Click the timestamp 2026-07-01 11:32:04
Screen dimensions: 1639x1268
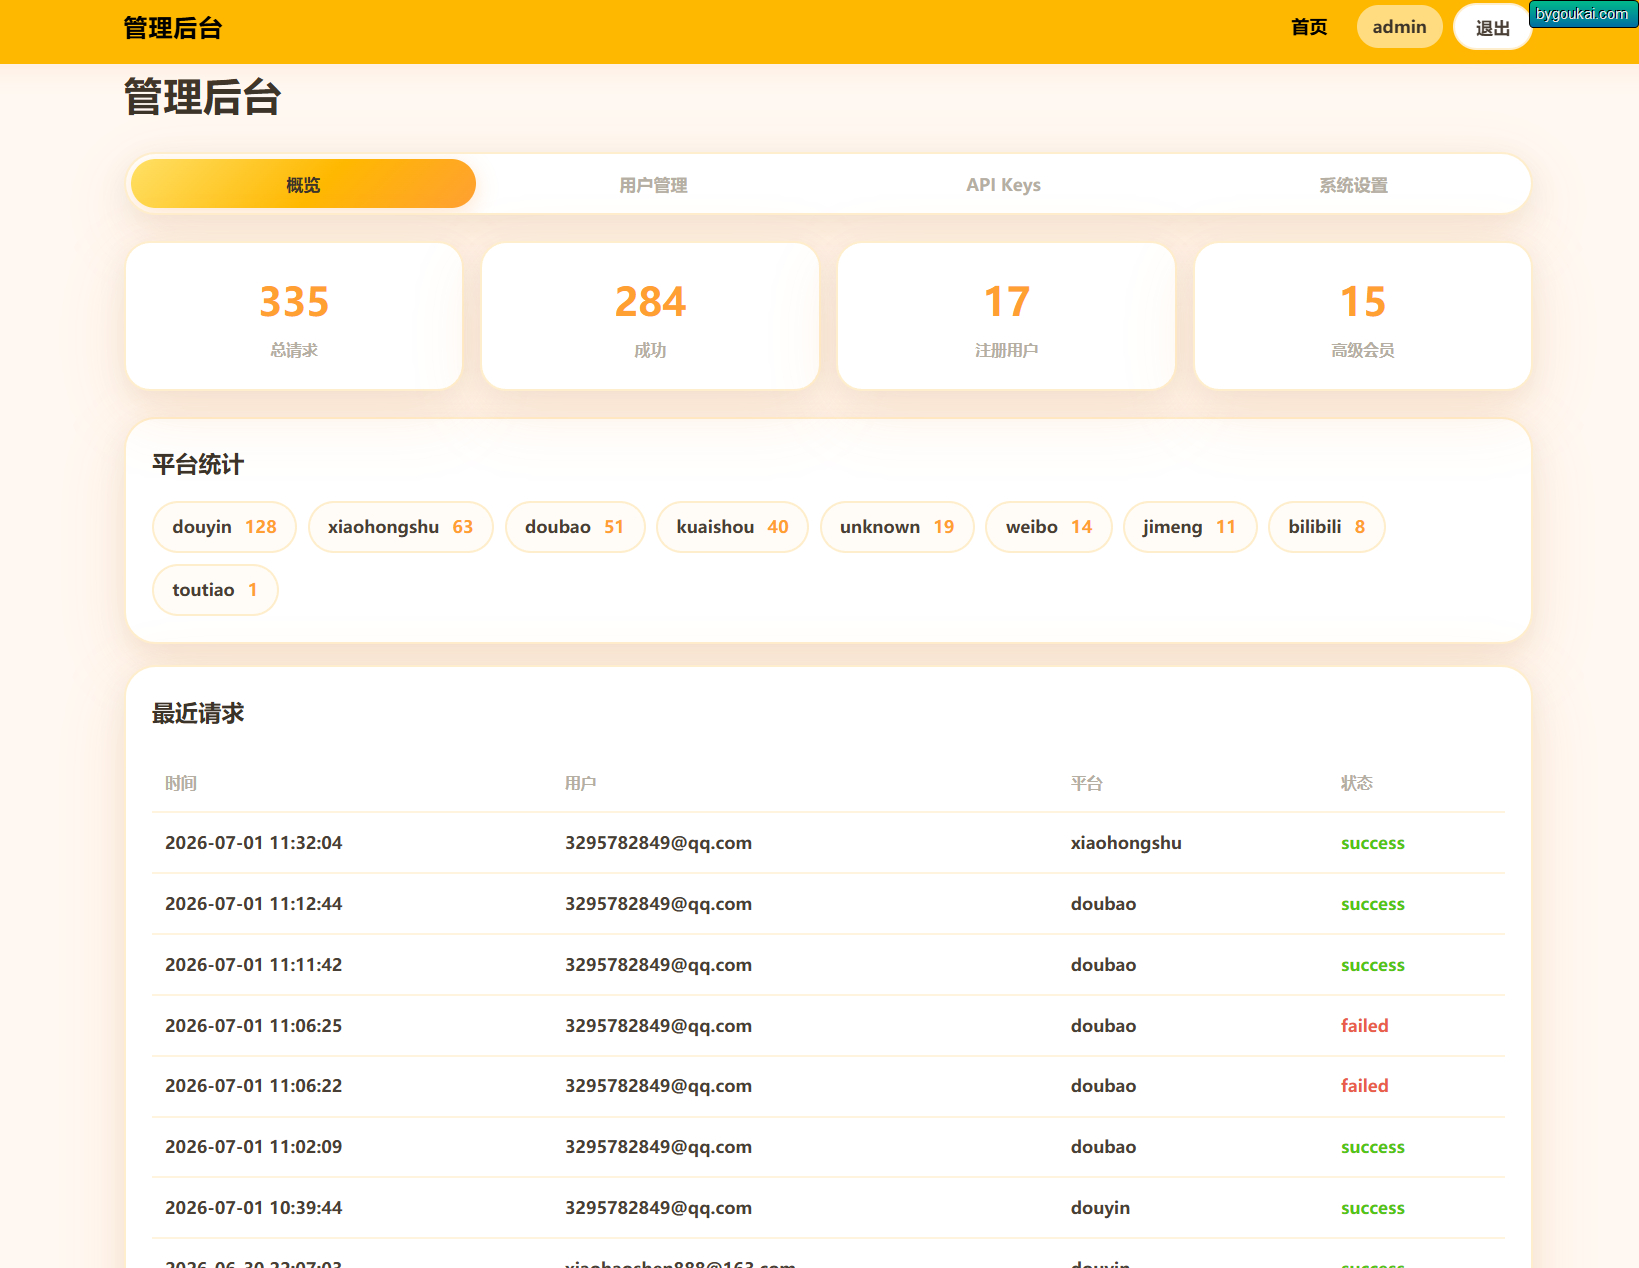(x=253, y=843)
